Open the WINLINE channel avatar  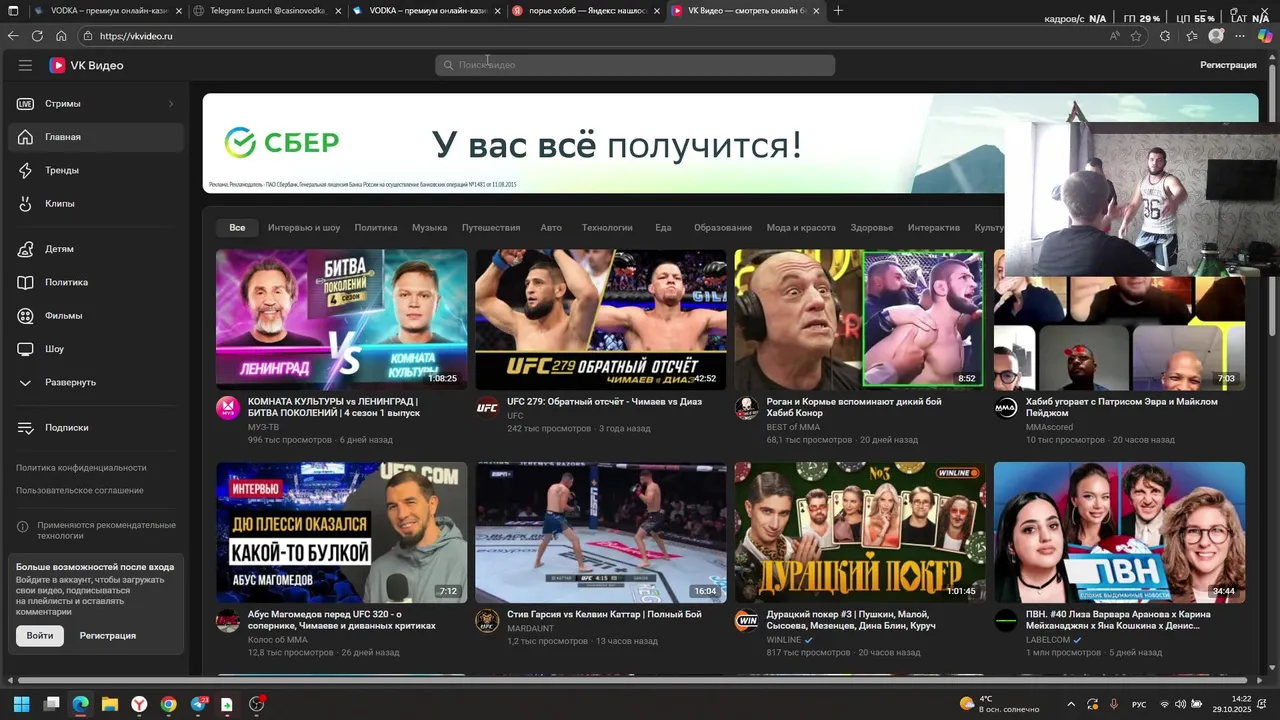747,621
